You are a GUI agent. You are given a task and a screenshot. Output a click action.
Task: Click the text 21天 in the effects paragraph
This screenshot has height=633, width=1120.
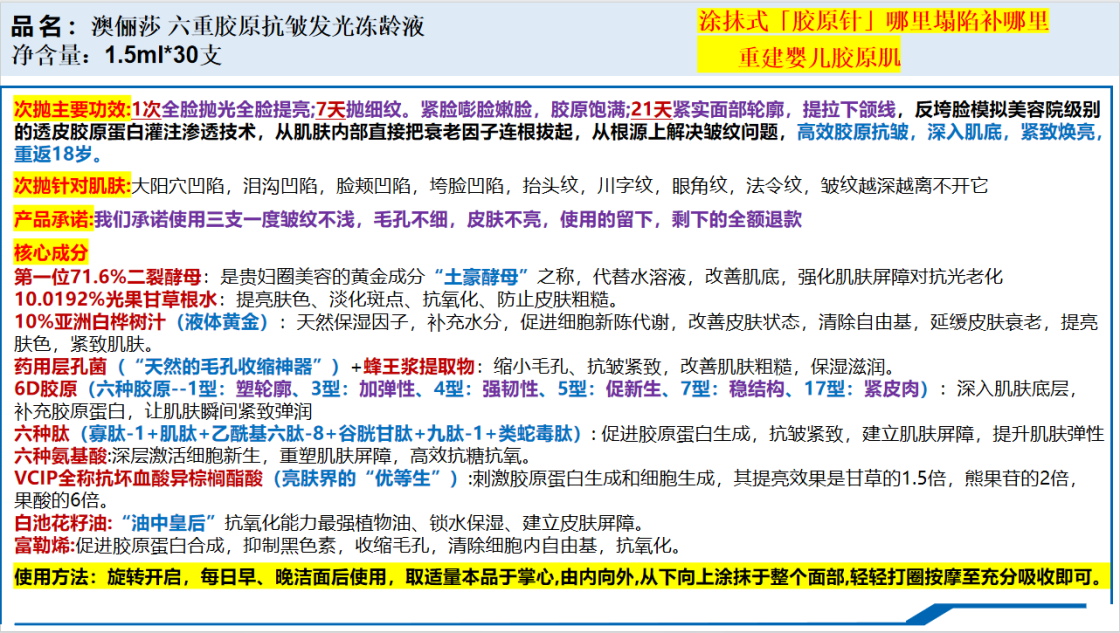click(651, 109)
